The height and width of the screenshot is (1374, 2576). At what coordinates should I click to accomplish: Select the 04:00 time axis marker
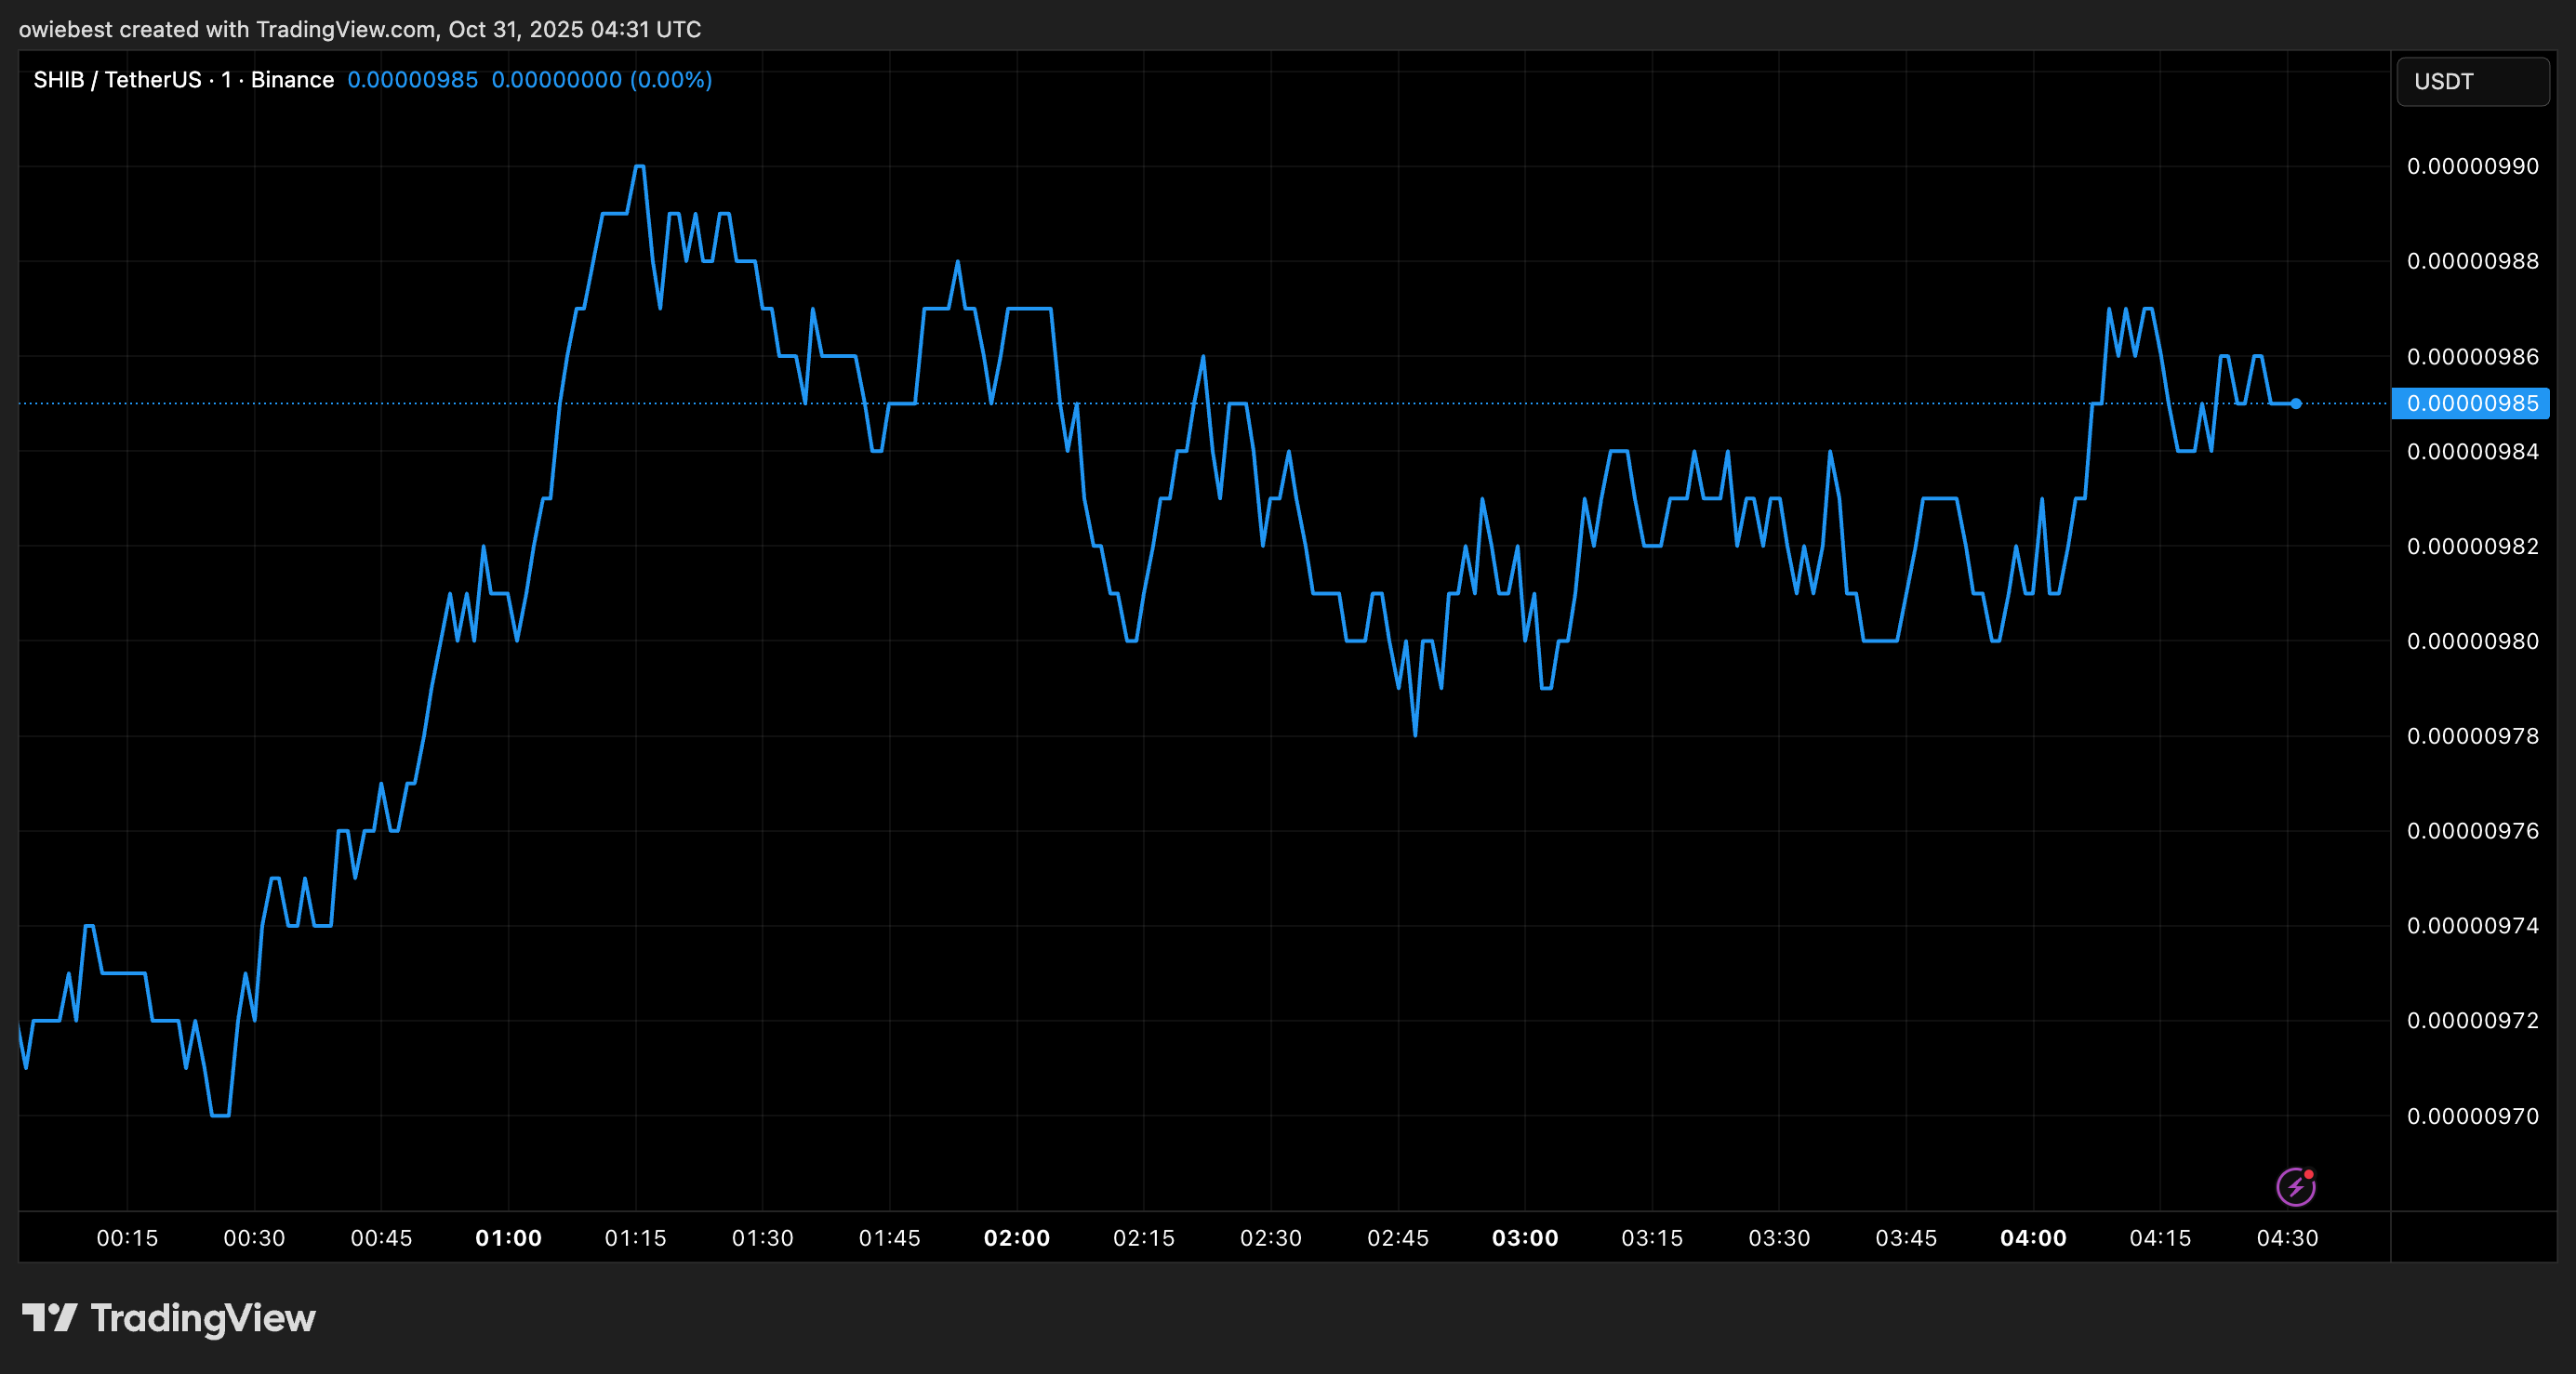(2032, 1238)
